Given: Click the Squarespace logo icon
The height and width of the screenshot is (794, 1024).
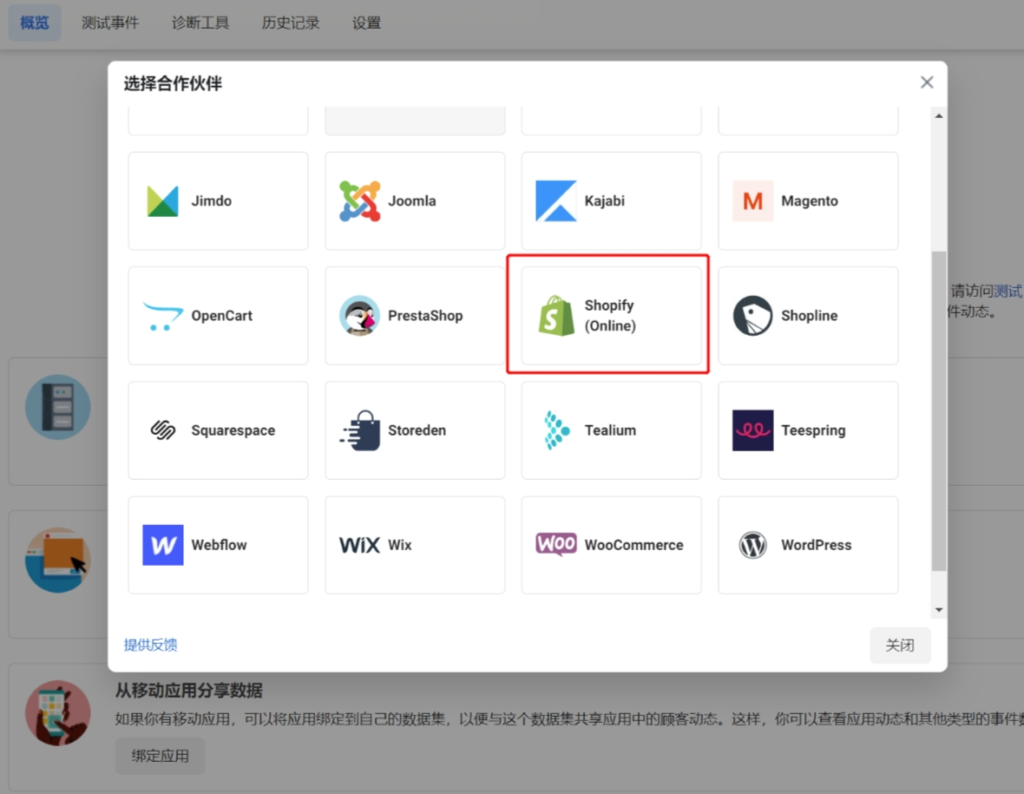Looking at the screenshot, I should click(x=163, y=430).
